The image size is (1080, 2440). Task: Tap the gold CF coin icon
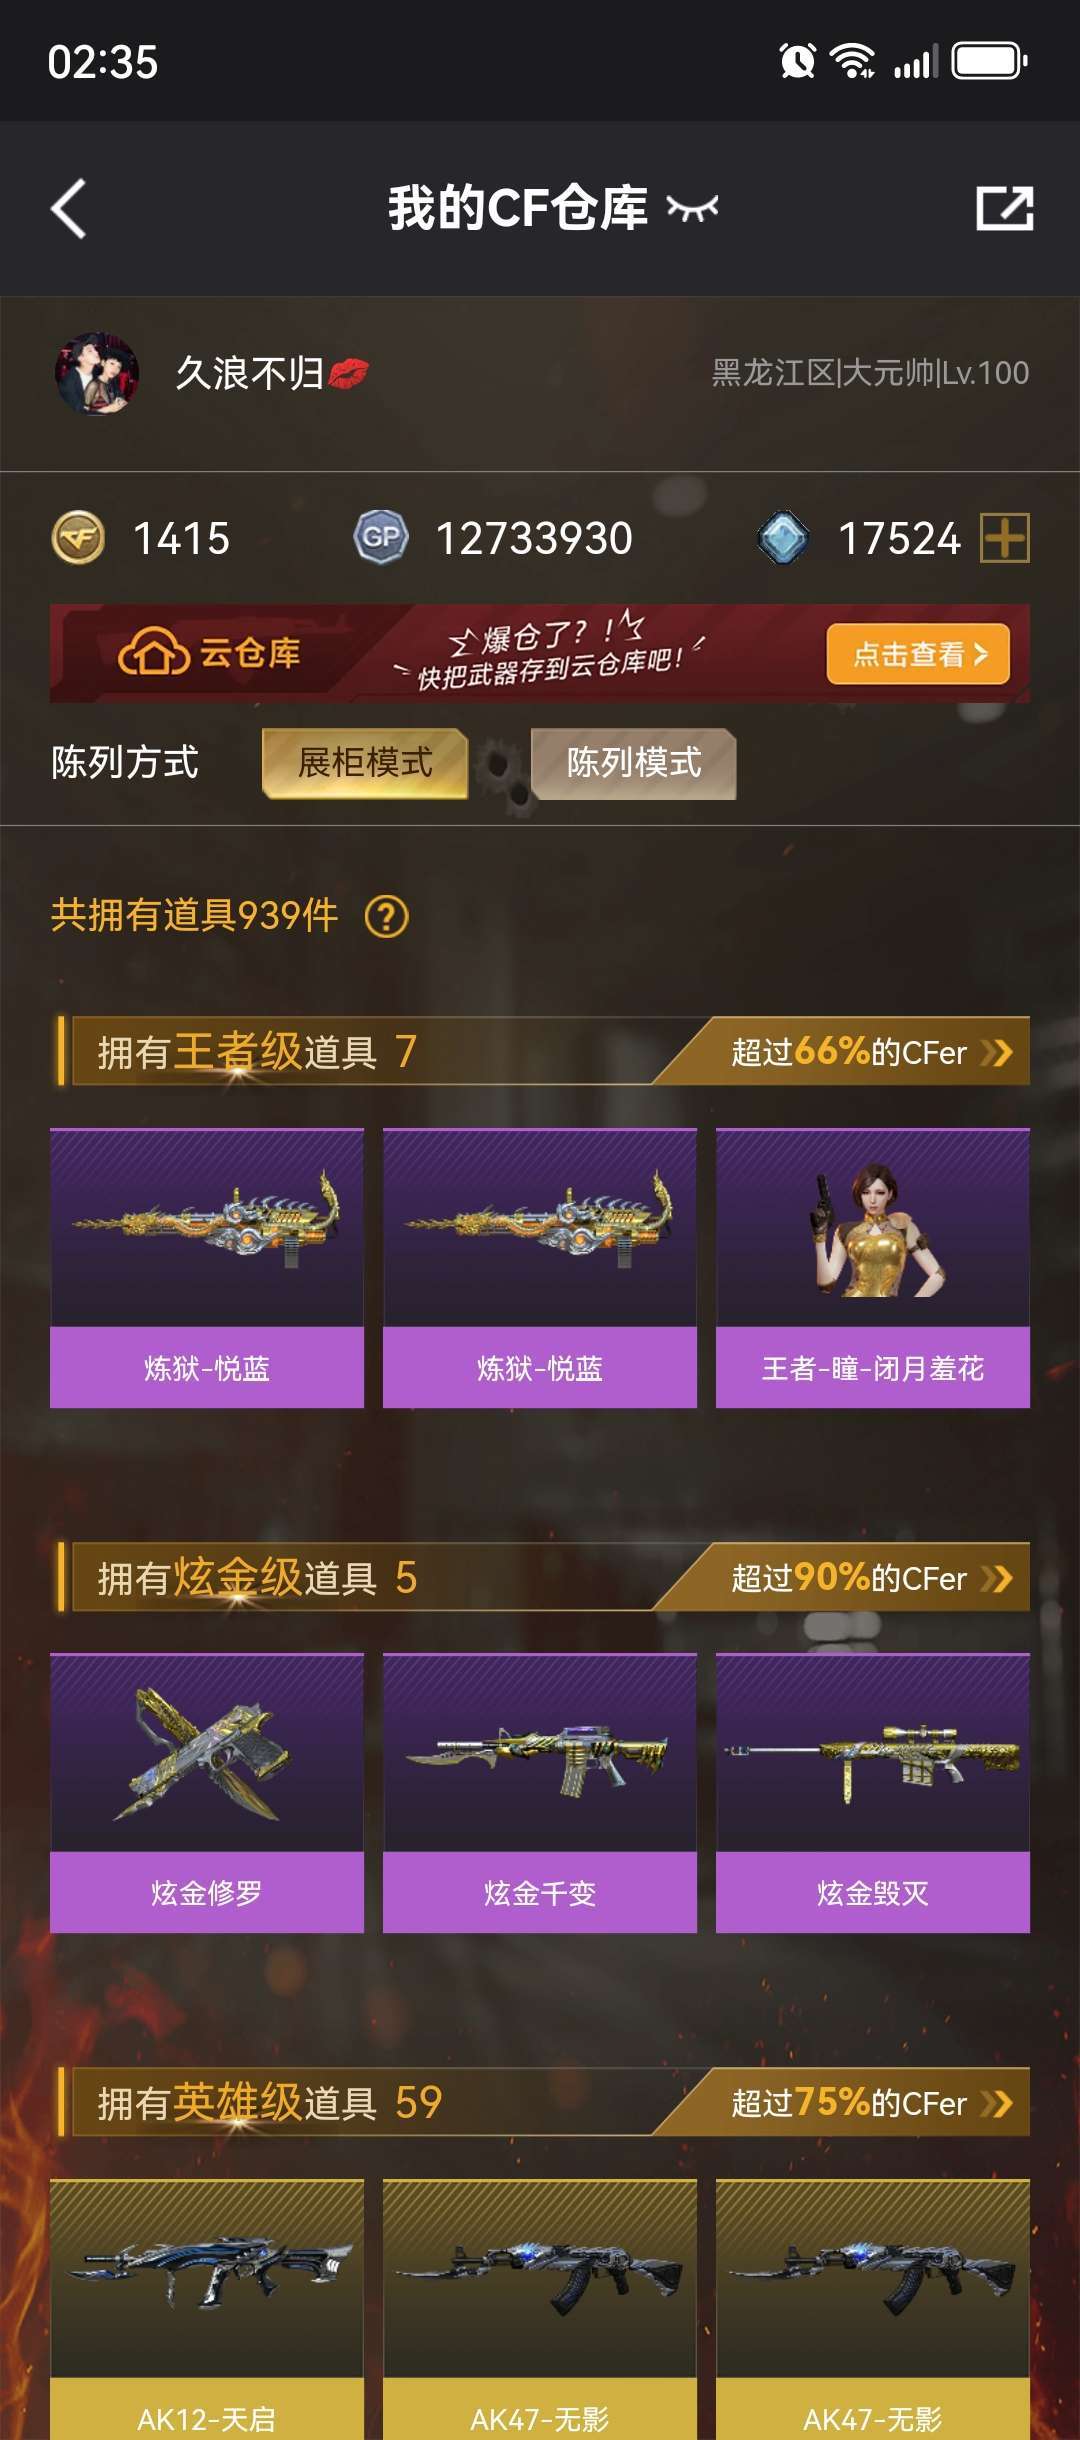78,538
